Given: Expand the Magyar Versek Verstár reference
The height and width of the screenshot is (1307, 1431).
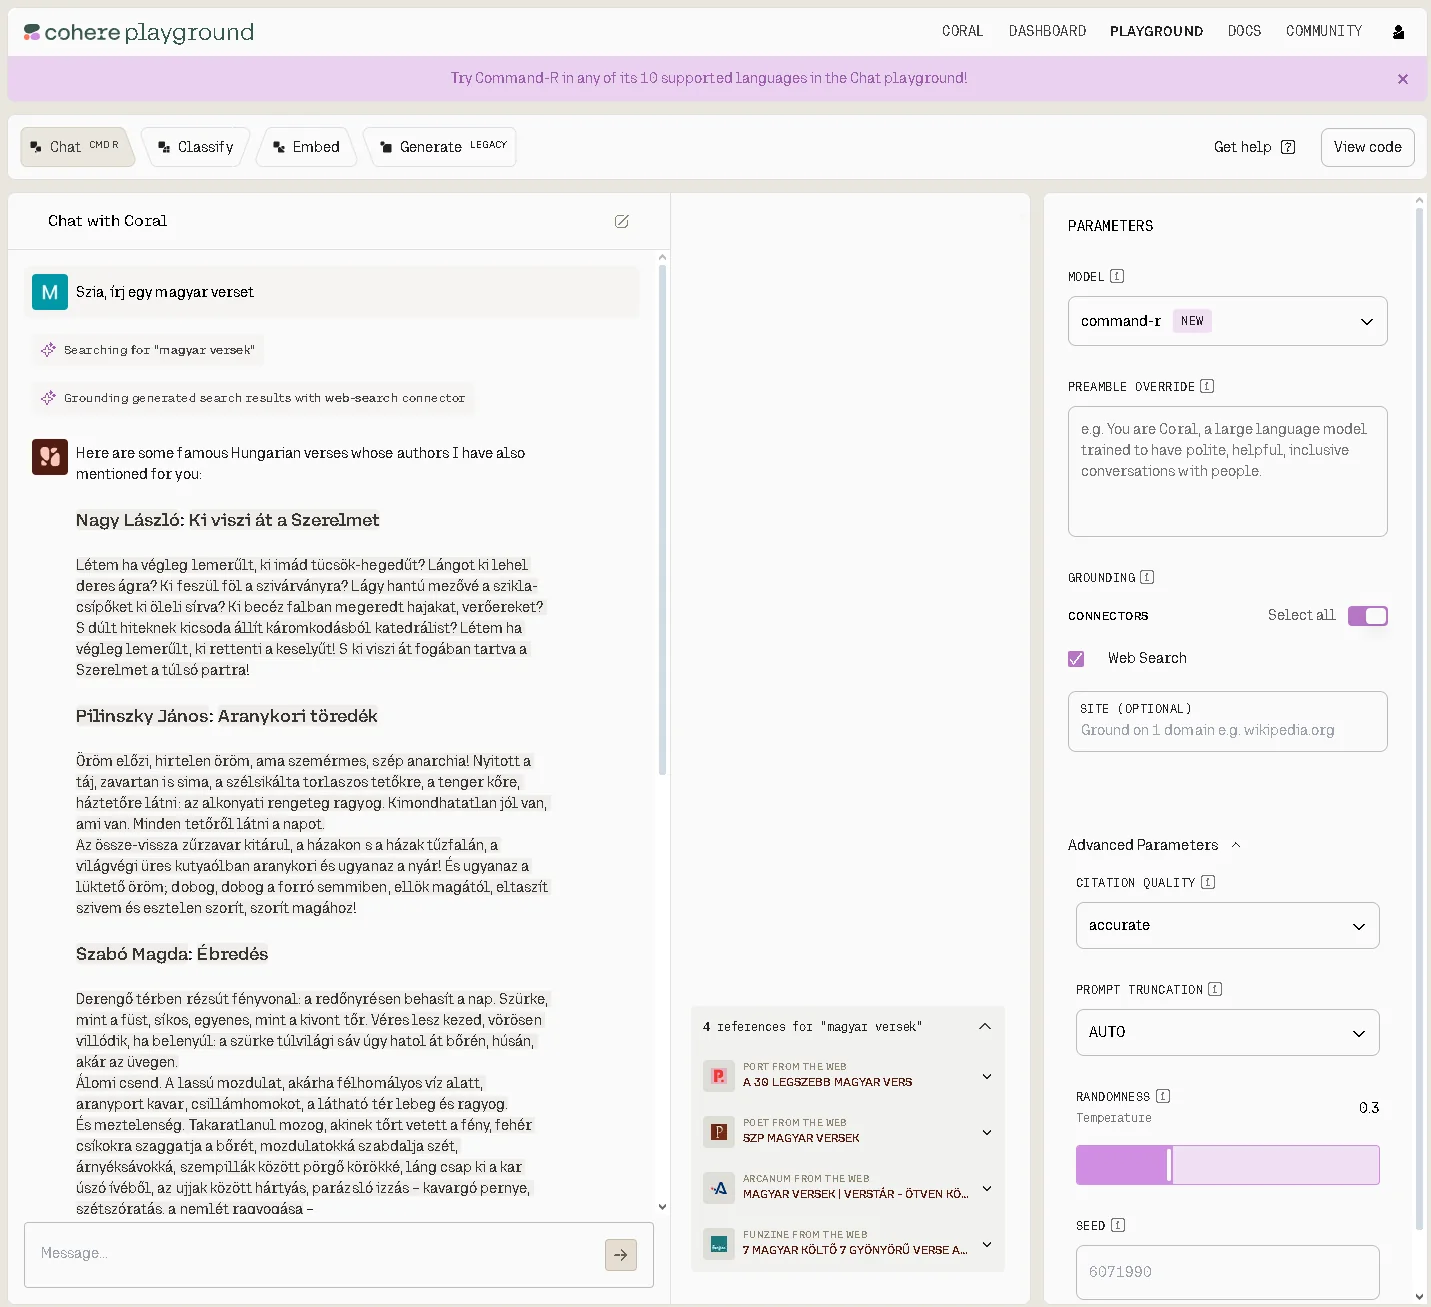Looking at the screenshot, I should pos(987,1189).
